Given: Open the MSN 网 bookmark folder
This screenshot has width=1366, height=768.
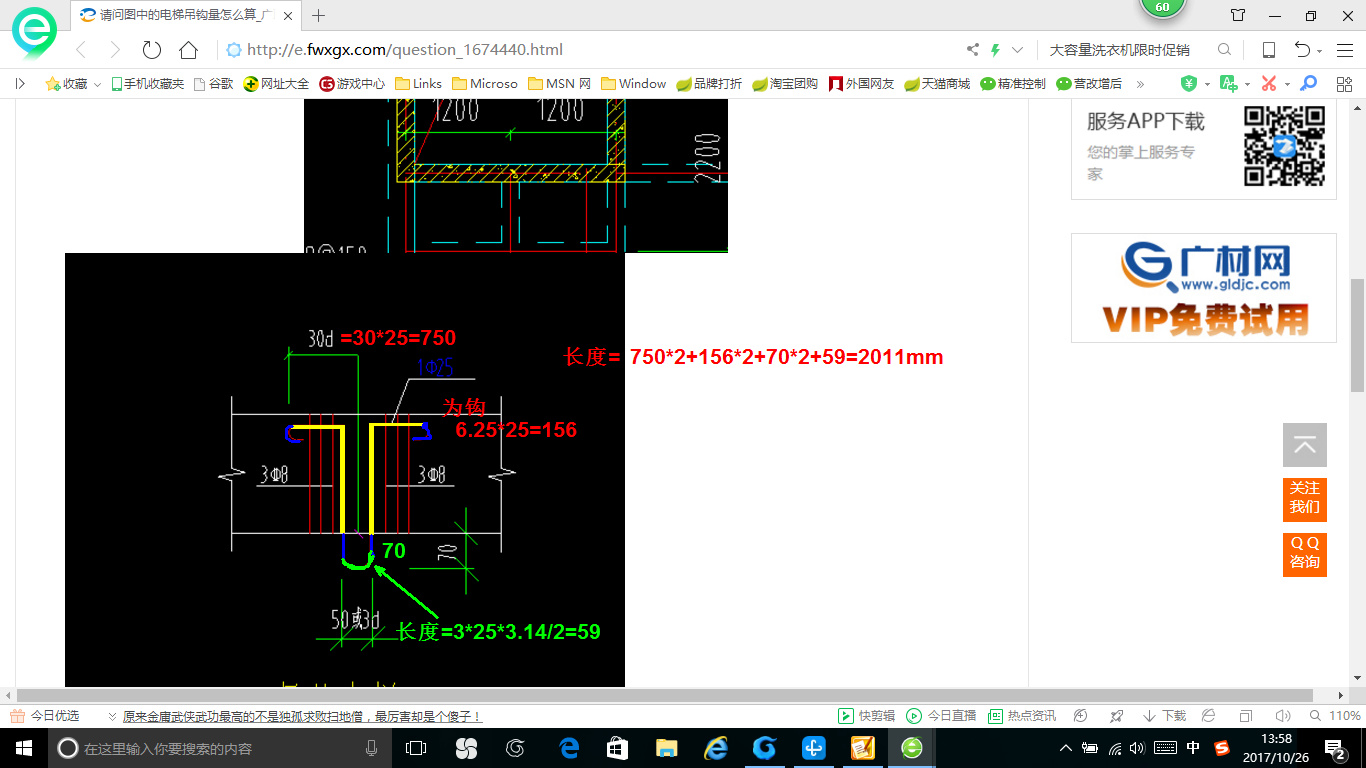Looking at the screenshot, I should [x=560, y=84].
